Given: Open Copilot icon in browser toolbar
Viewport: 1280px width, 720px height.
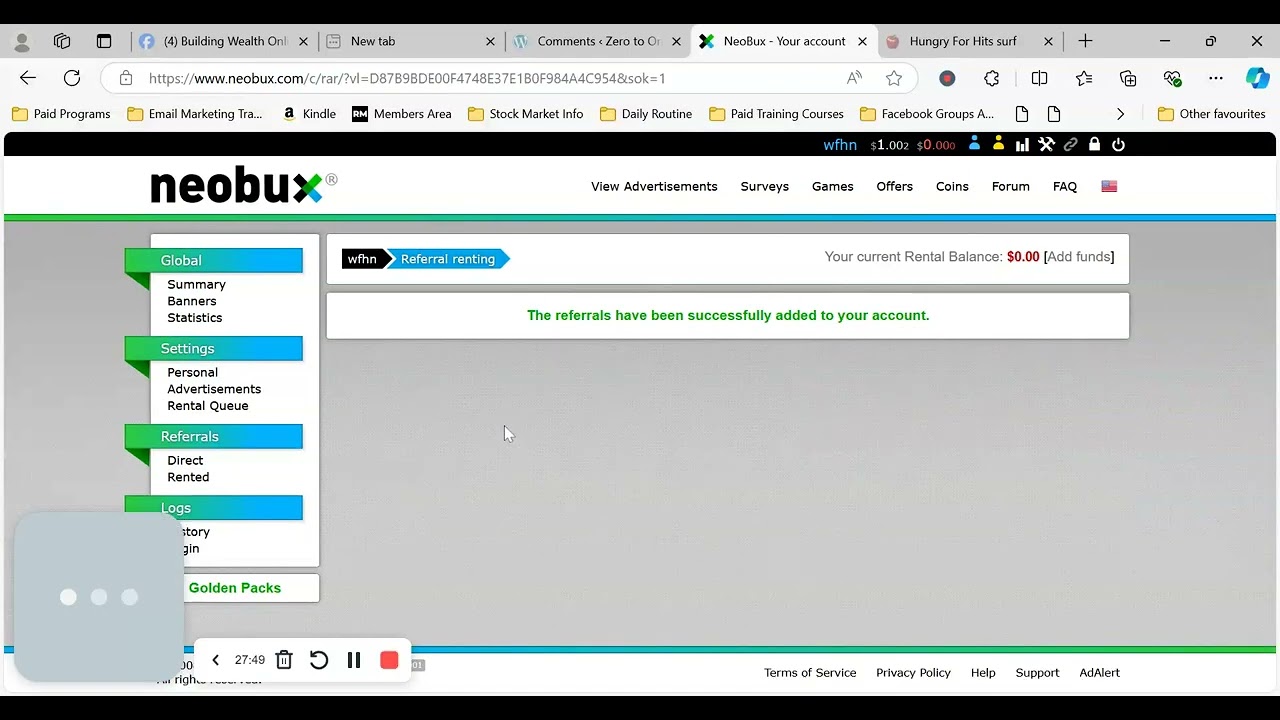Looking at the screenshot, I should (x=1257, y=78).
